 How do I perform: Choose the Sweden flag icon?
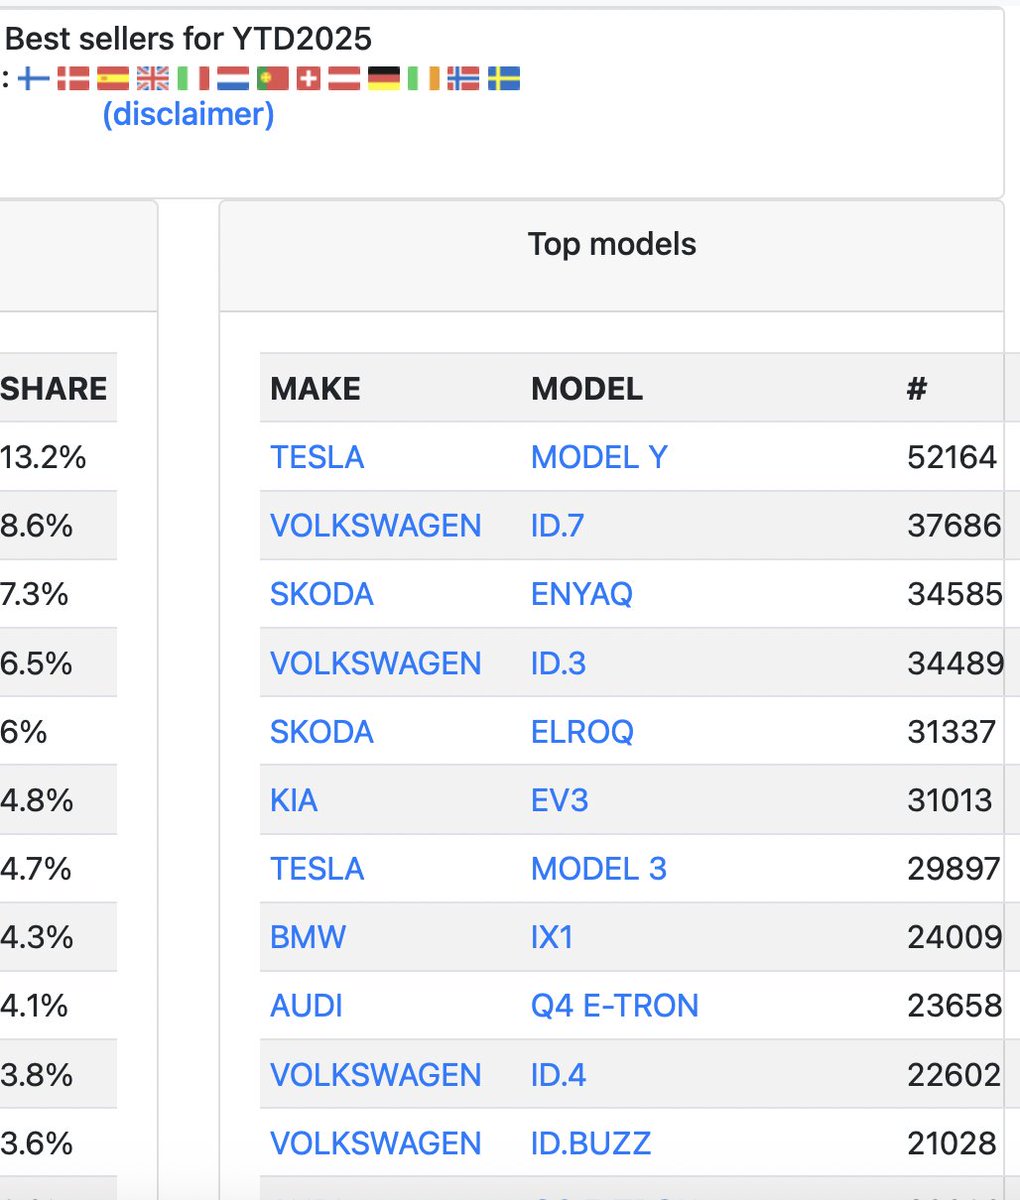coord(504,78)
